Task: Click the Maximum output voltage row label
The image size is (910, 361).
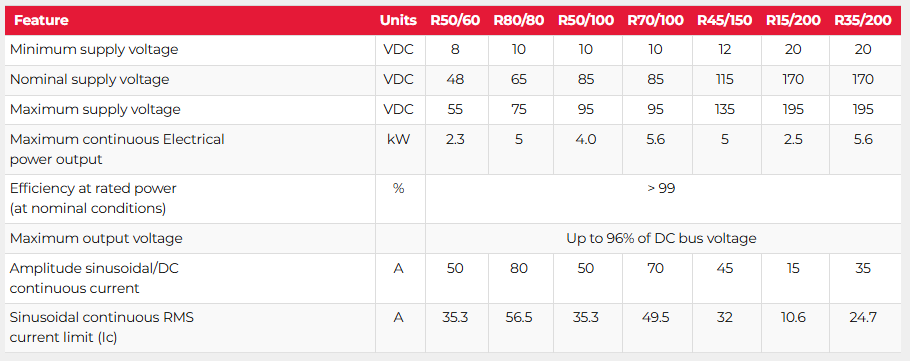Action: (96, 239)
